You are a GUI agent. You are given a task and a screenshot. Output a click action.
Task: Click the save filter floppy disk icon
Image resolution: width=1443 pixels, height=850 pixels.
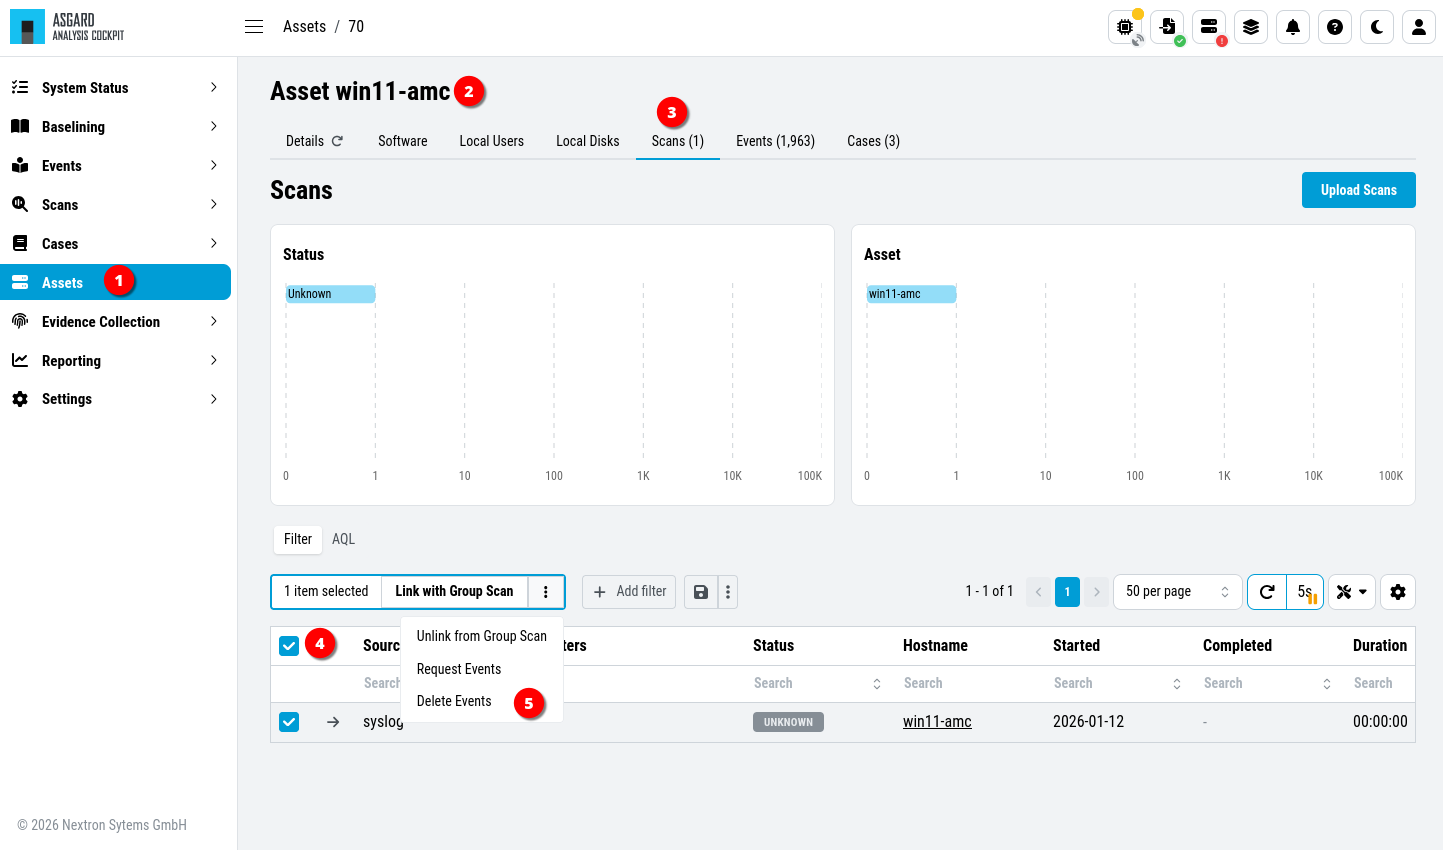(x=701, y=592)
